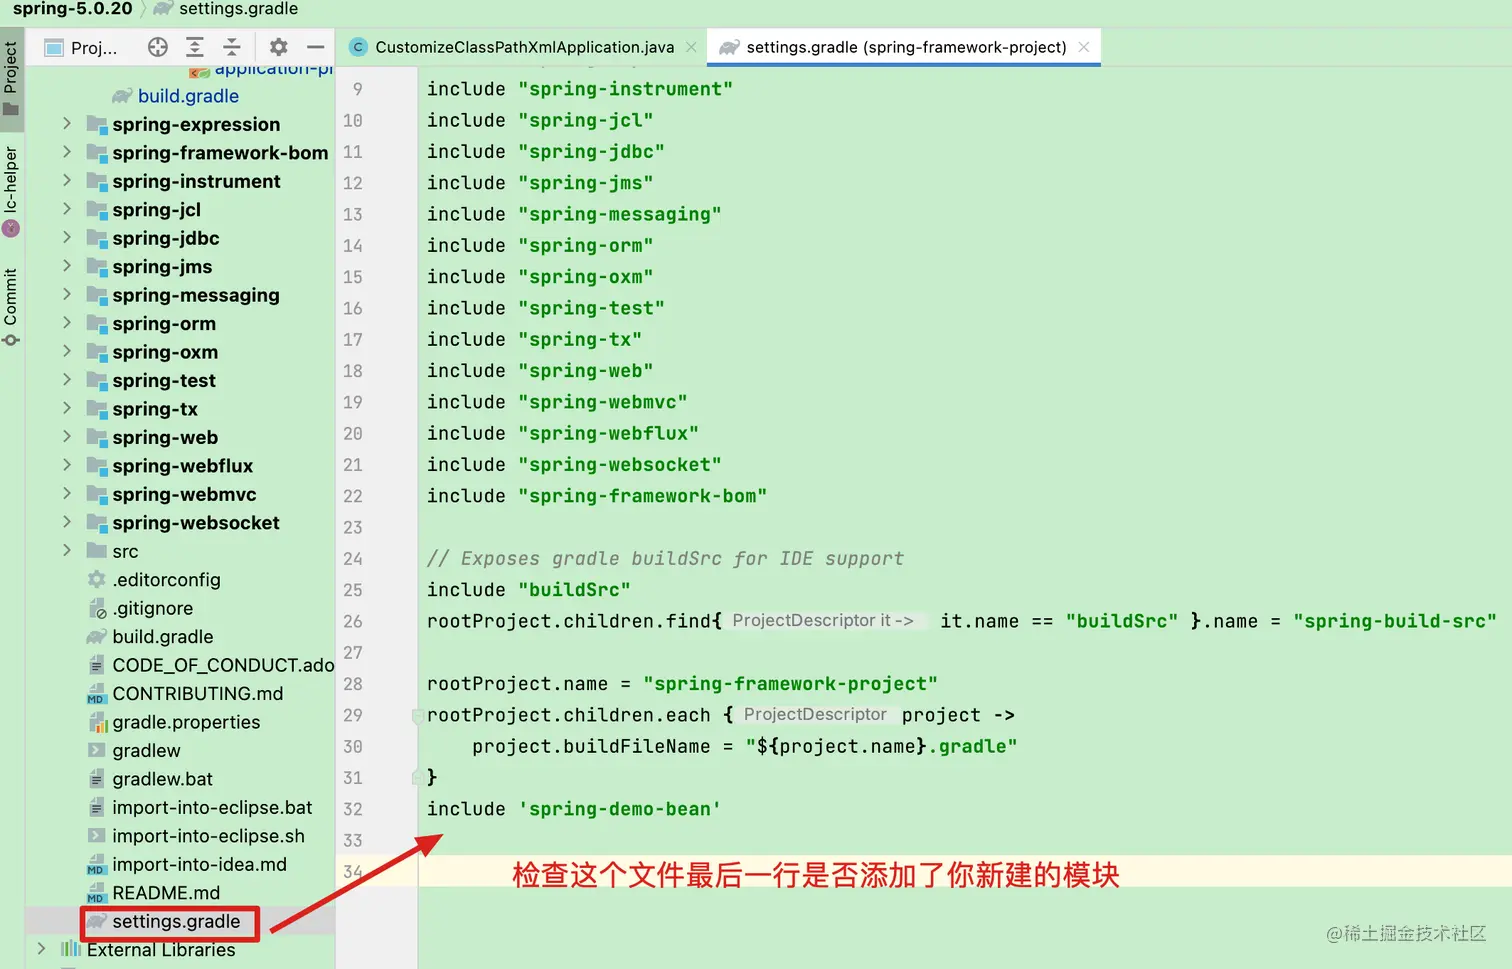Open gradle.properties file
1512x969 pixels.
click(186, 722)
